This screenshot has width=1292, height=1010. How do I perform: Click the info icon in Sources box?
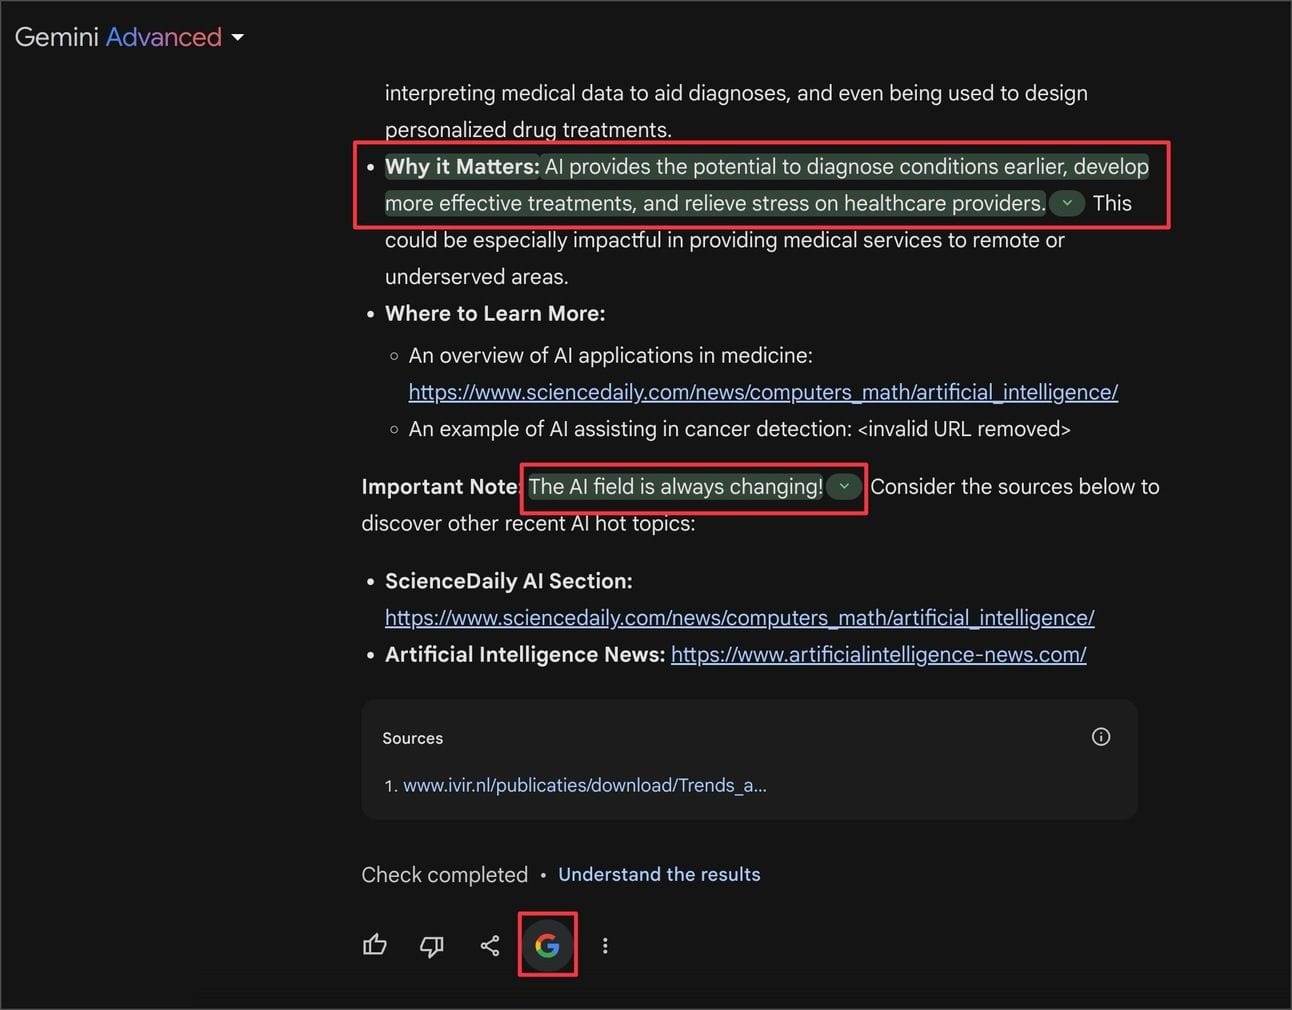coord(1101,737)
